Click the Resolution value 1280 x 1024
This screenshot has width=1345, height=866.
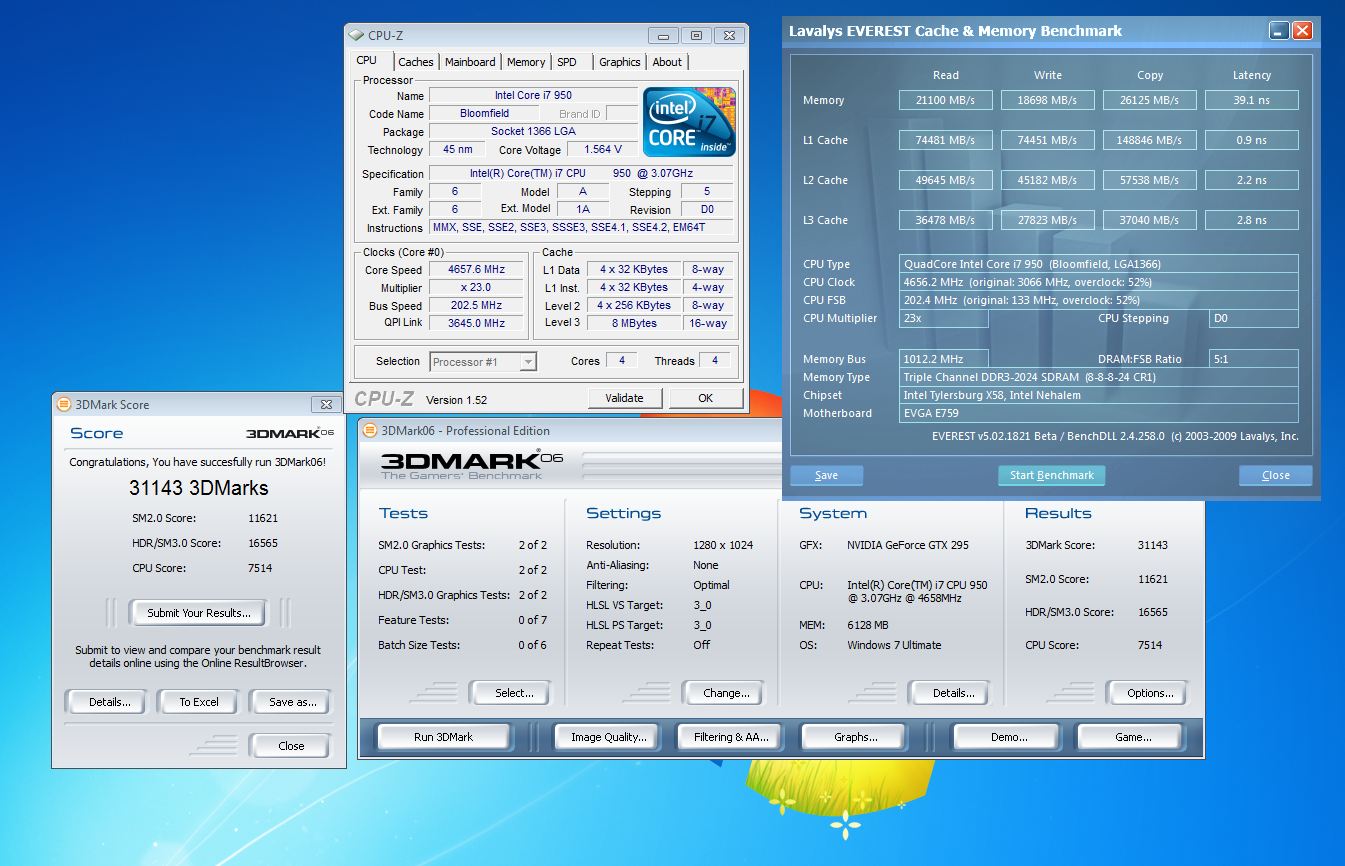[x=723, y=546]
